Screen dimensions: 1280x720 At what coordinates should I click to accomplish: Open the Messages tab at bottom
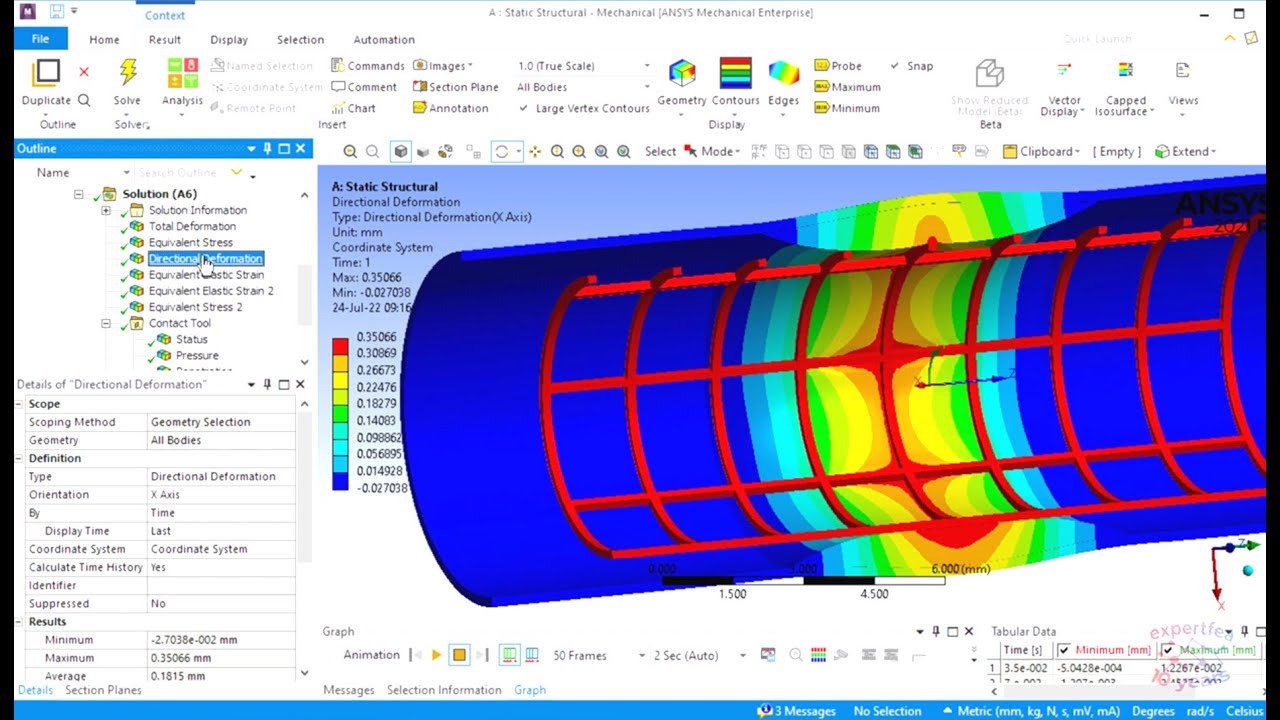[x=348, y=690]
